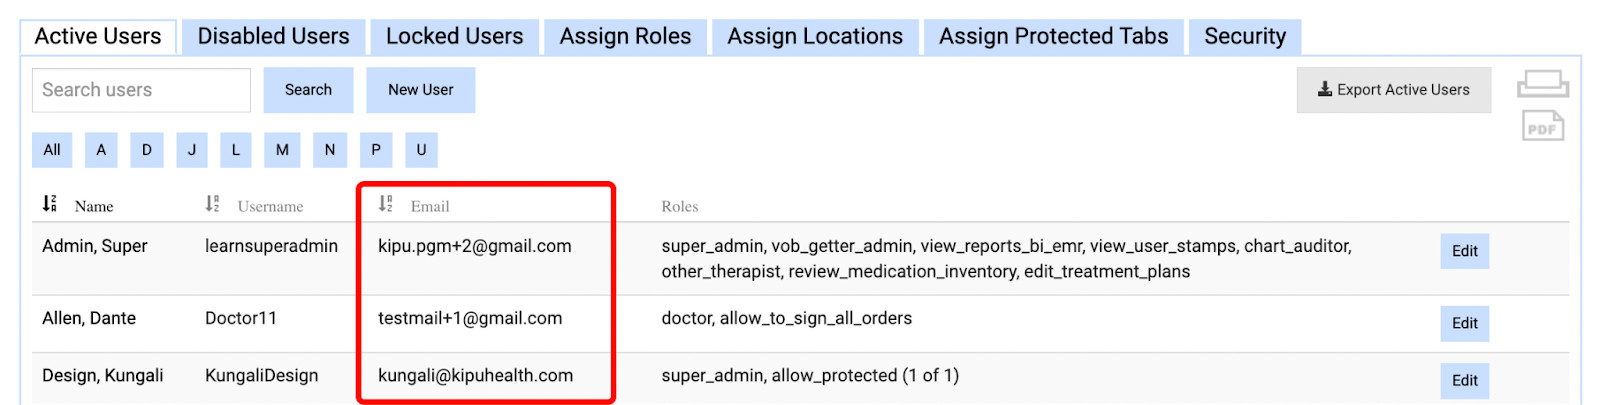This screenshot has height=405, width=1600.
Task: Click the PDF export icon
Action: pyautogui.click(x=1542, y=127)
